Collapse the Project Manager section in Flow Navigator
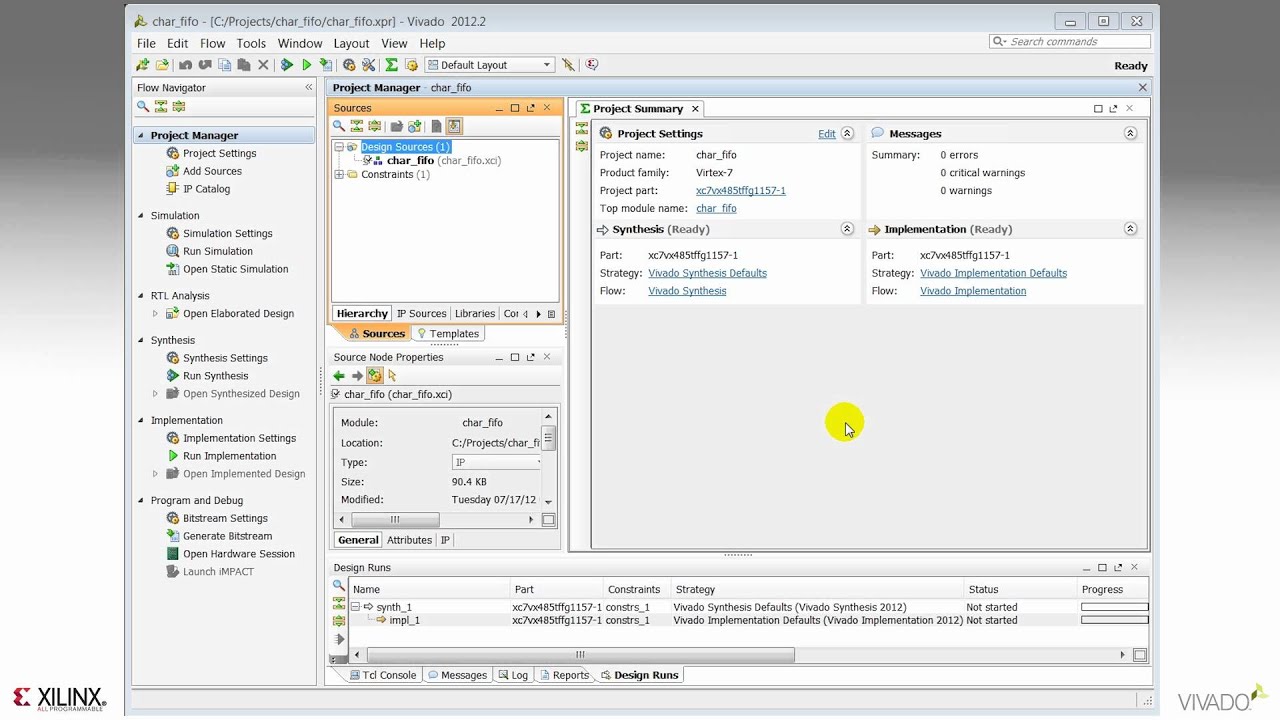Viewport: 1280px width, 720px height. [140, 135]
